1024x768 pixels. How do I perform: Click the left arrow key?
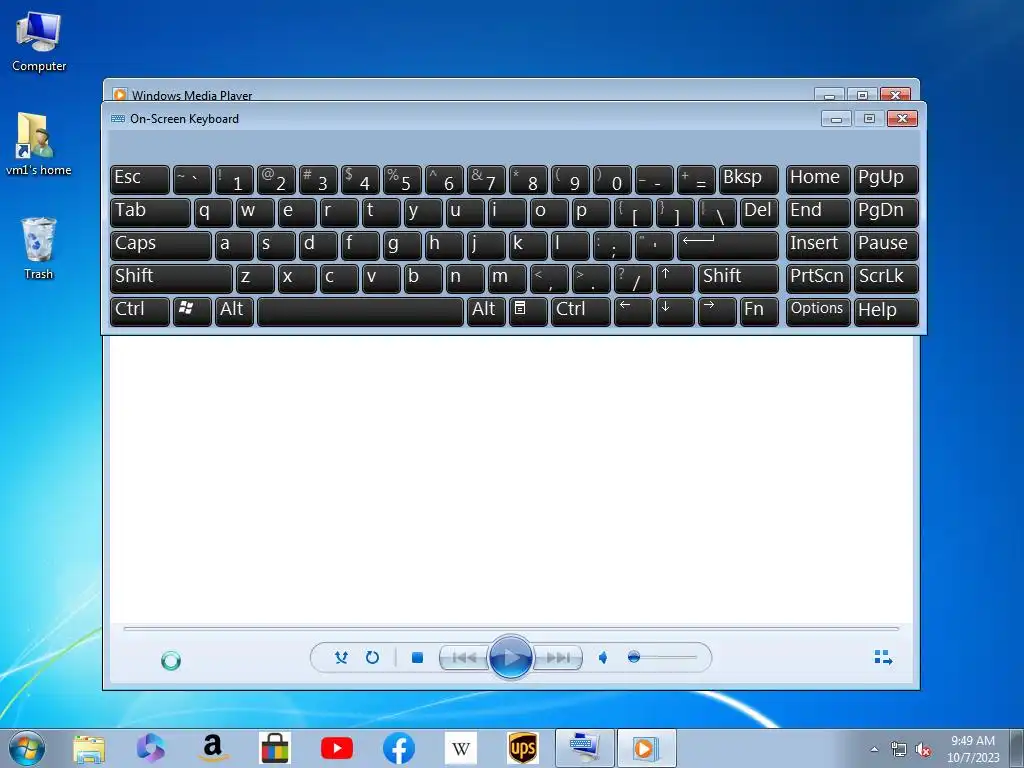click(x=633, y=312)
